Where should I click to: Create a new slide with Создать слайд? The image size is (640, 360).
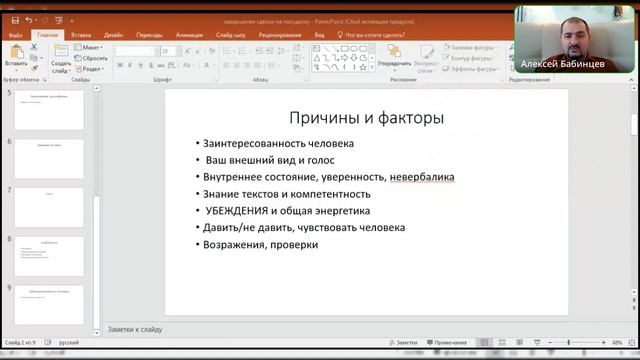pos(61,59)
